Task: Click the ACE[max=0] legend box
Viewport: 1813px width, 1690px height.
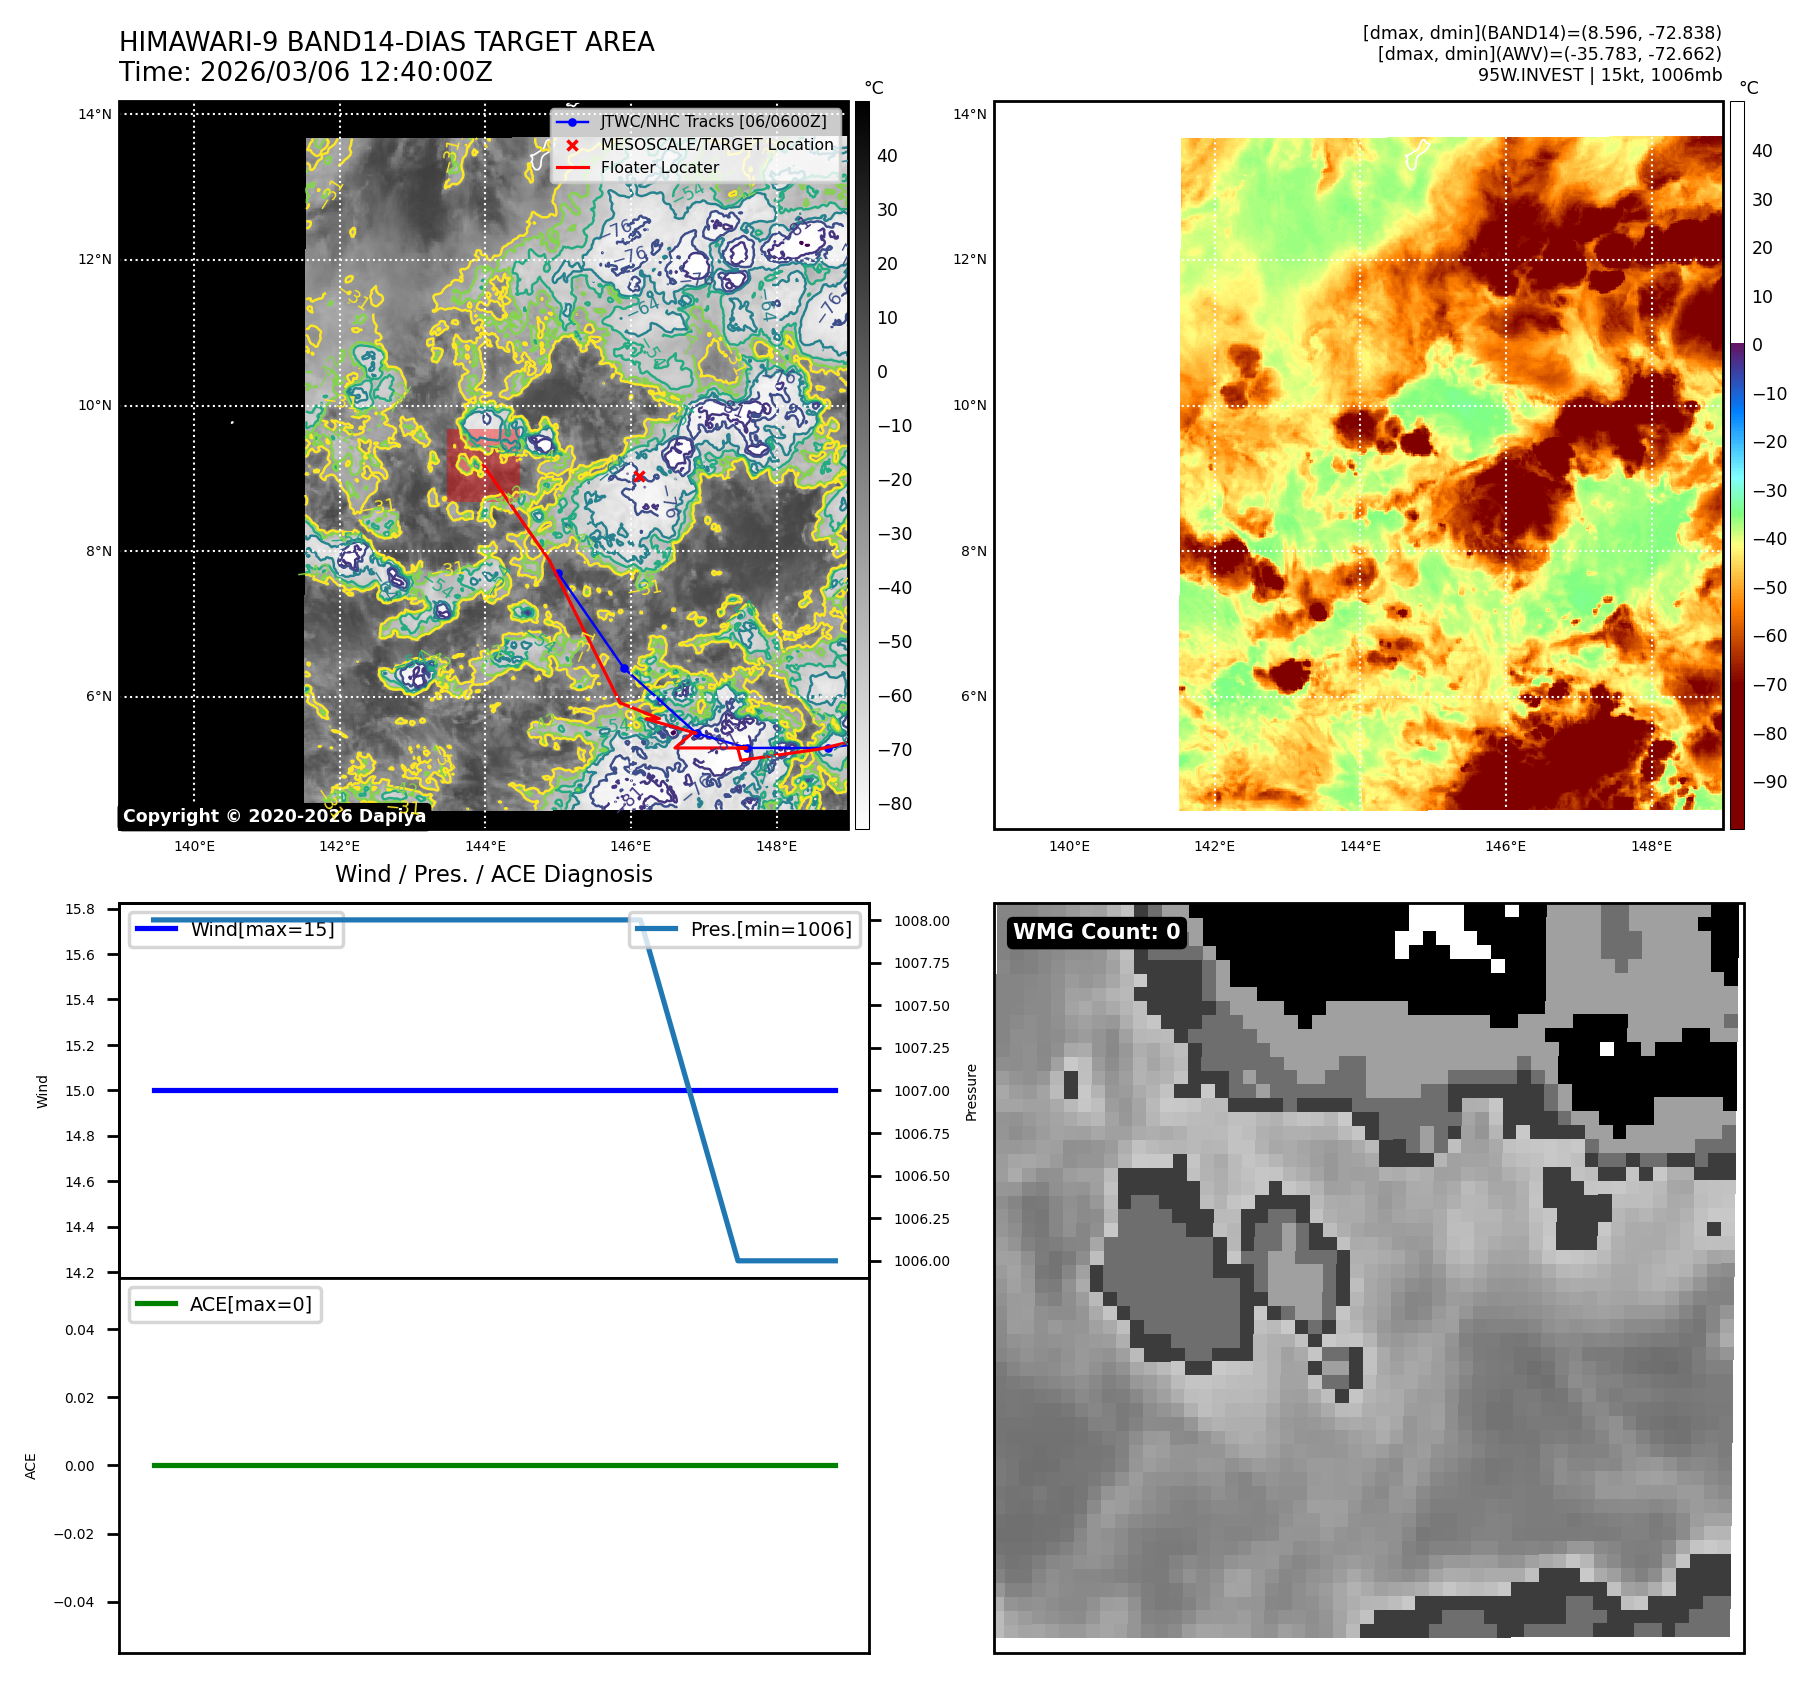Action: pos(226,1304)
